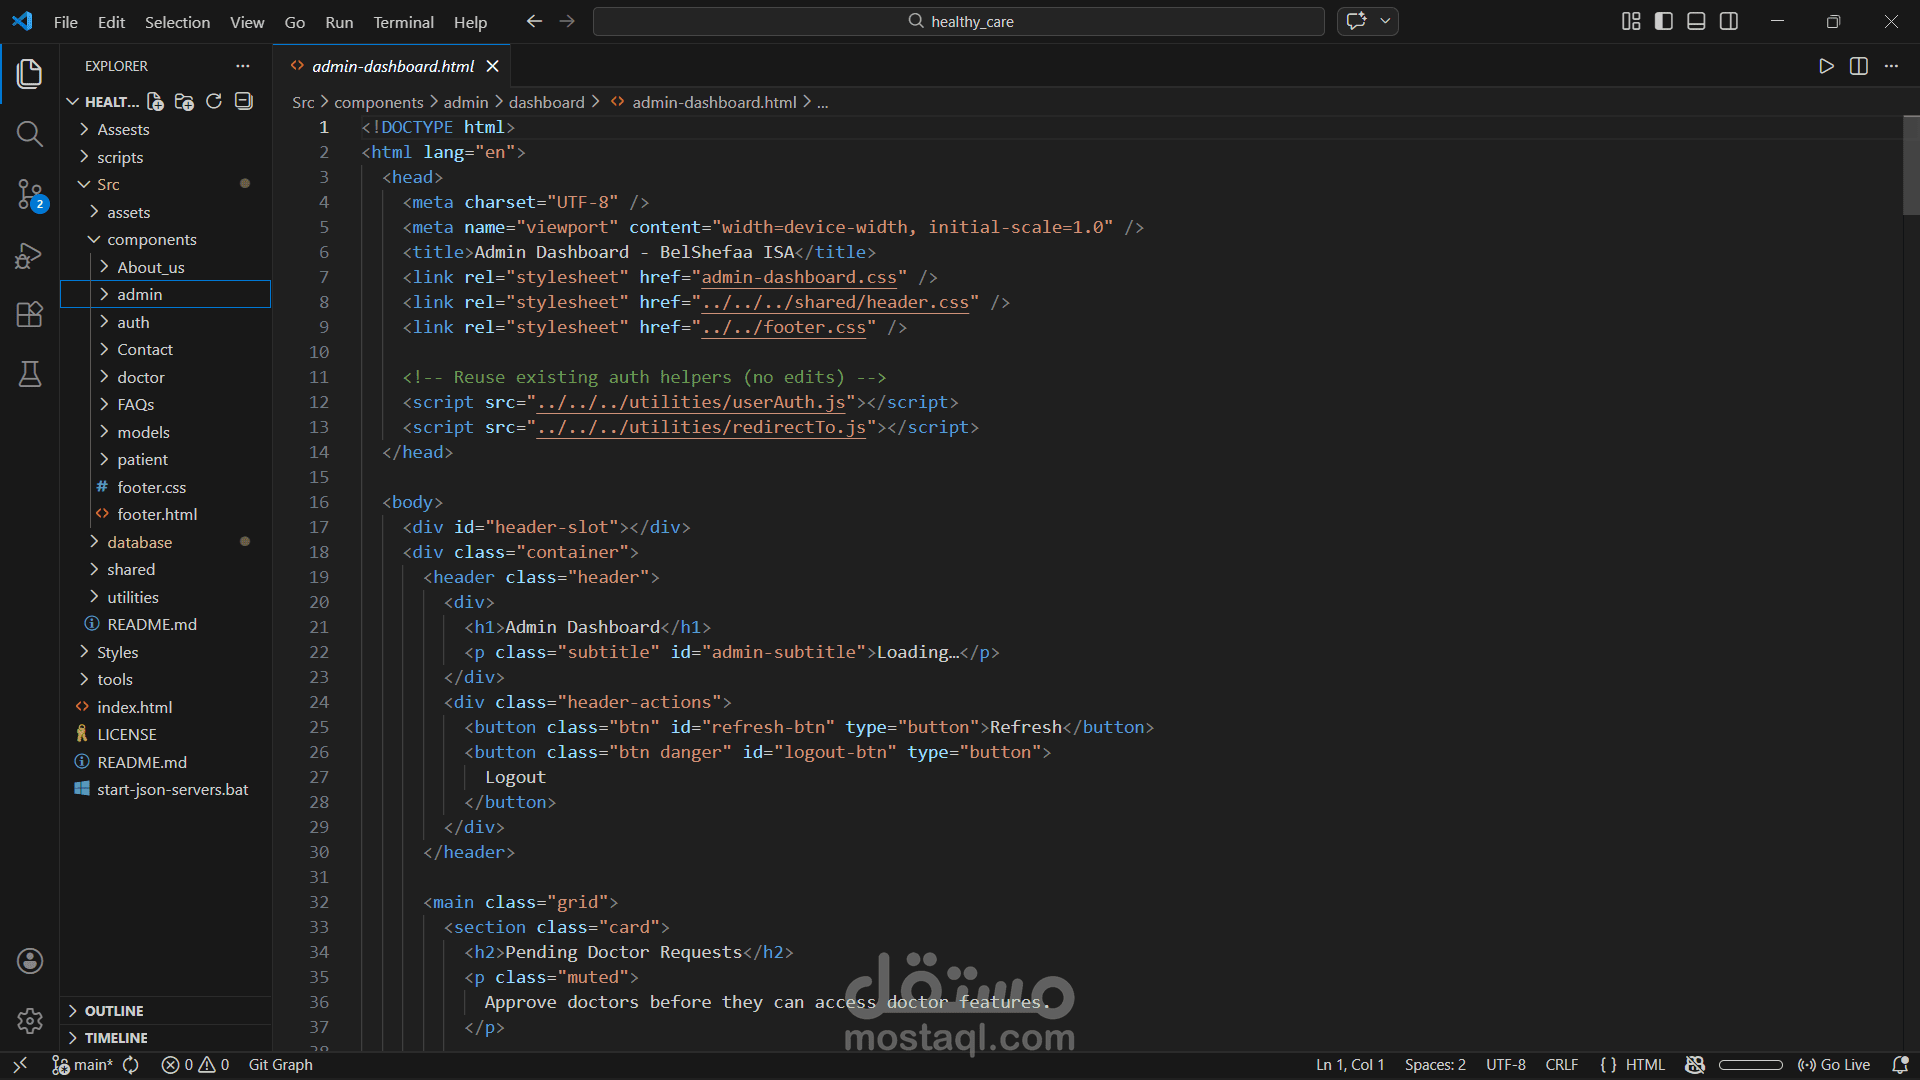
Task: Split the editor to the right
Action: pyautogui.click(x=1859, y=66)
